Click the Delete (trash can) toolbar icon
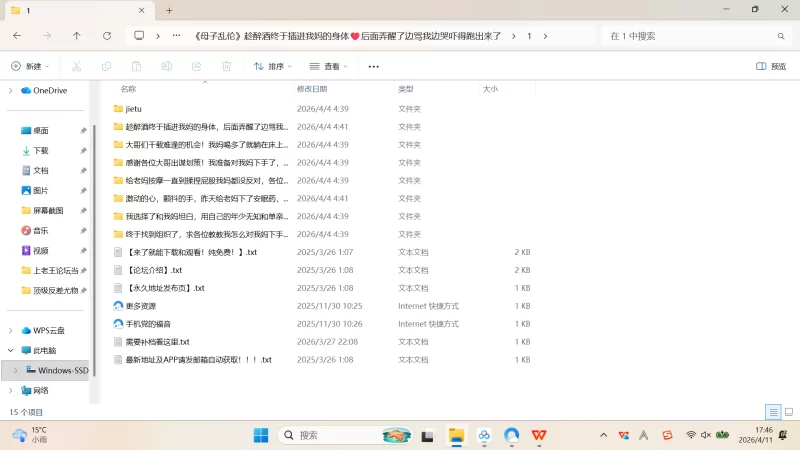The height and width of the screenshot is (450, 800). coord(226,66)
